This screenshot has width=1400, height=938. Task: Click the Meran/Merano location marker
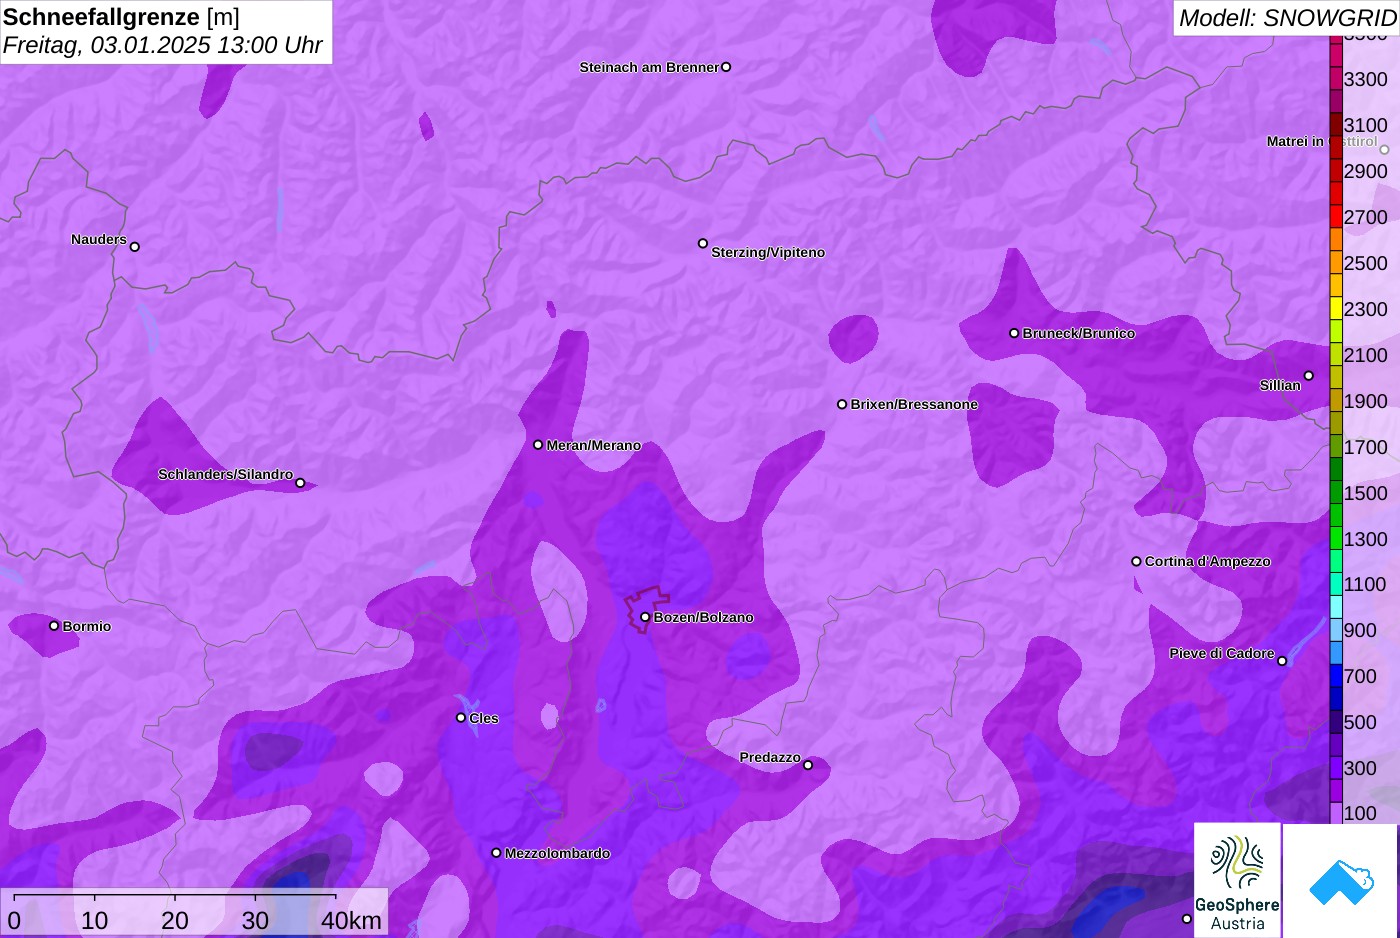coord(538,445)
